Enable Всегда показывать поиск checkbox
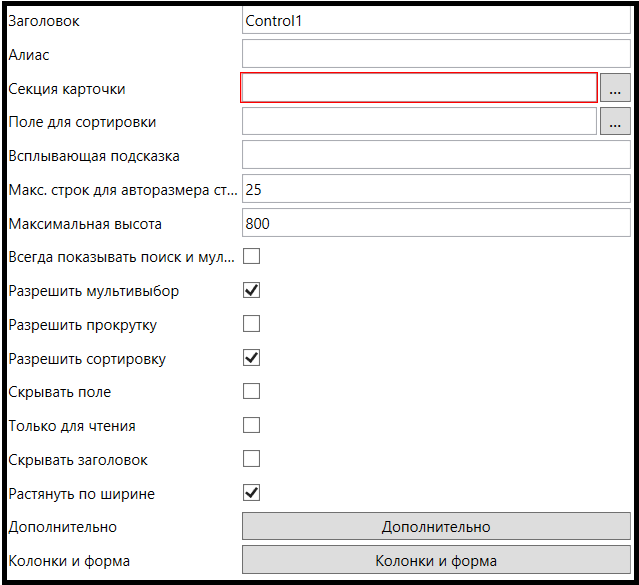Viewport: 639px width, 585px height. click(252, 257)
